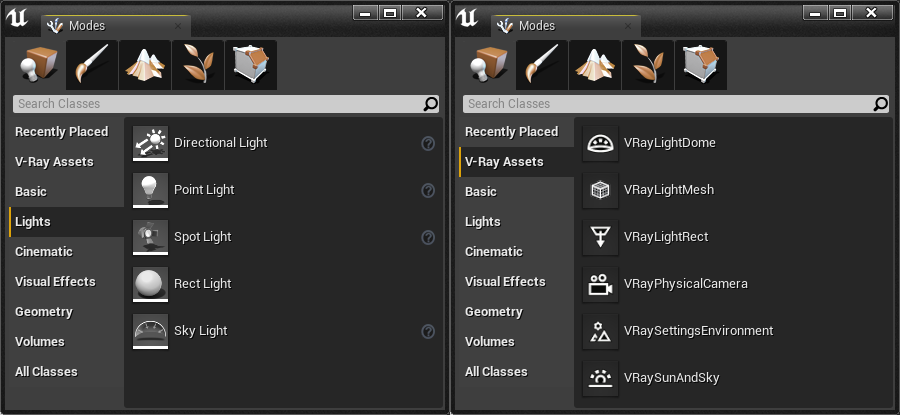The image size is (900, 415).
Task: Click the search magnifier in right panel
Action: coord(880,104)
